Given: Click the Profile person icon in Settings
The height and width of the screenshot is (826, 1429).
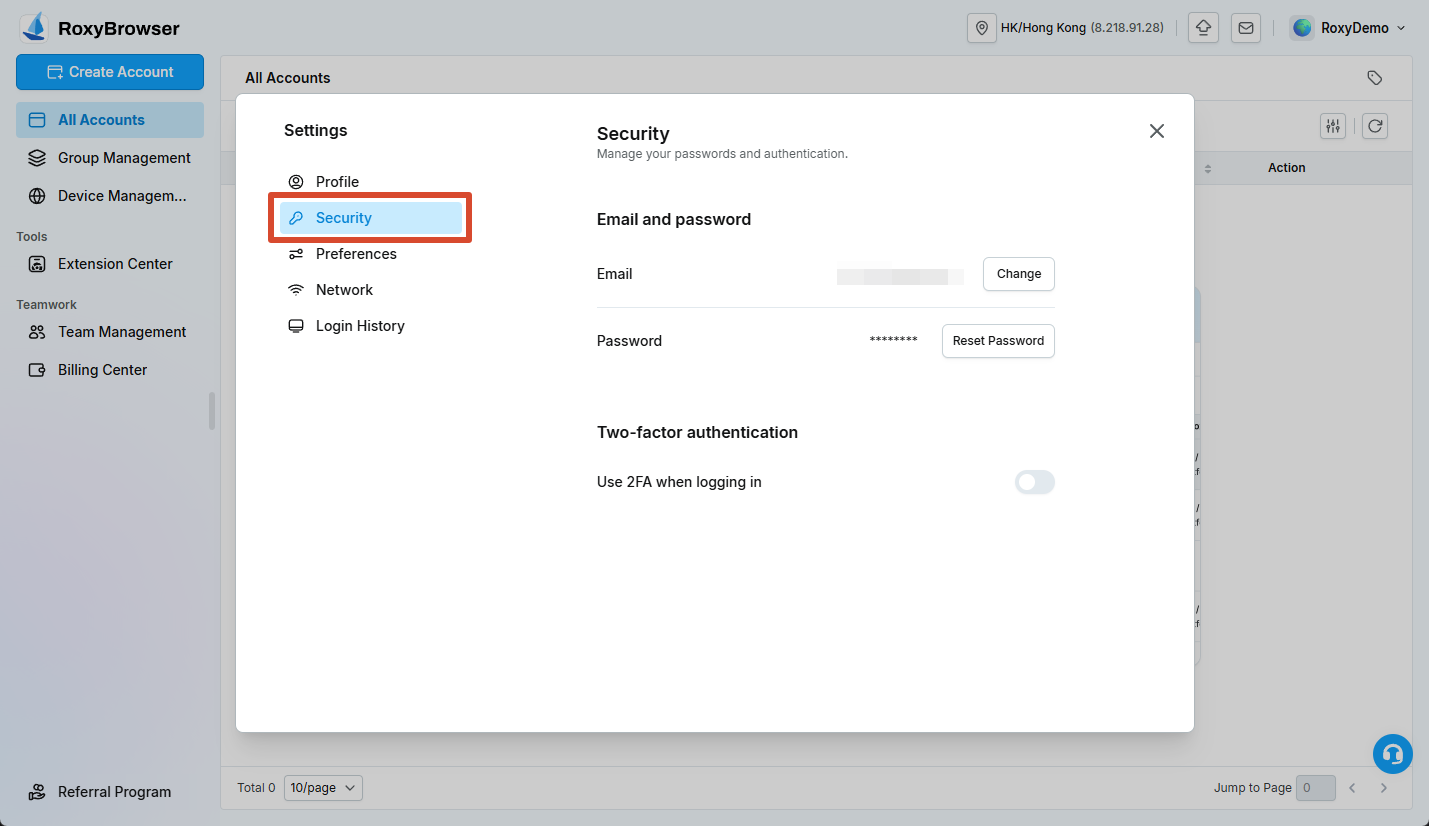Looking at the screenshot, I should point(296,182).
